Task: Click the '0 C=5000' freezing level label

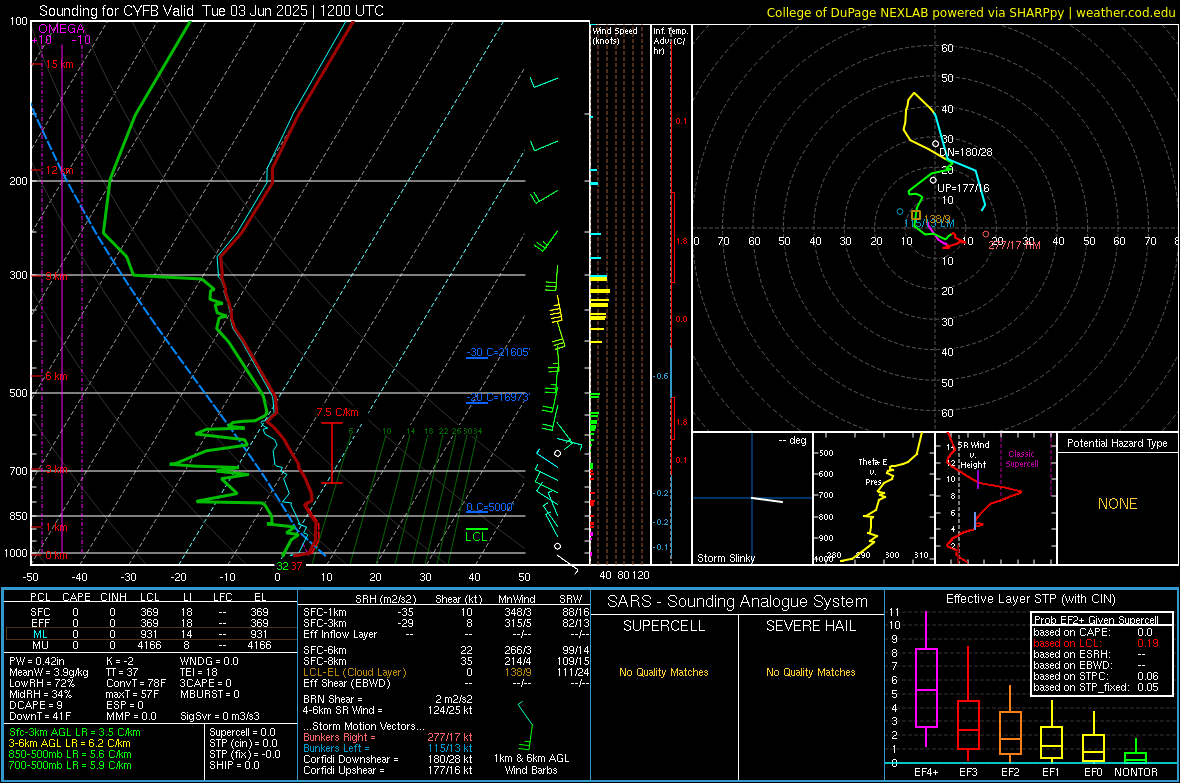Action: tap(489, 507)
